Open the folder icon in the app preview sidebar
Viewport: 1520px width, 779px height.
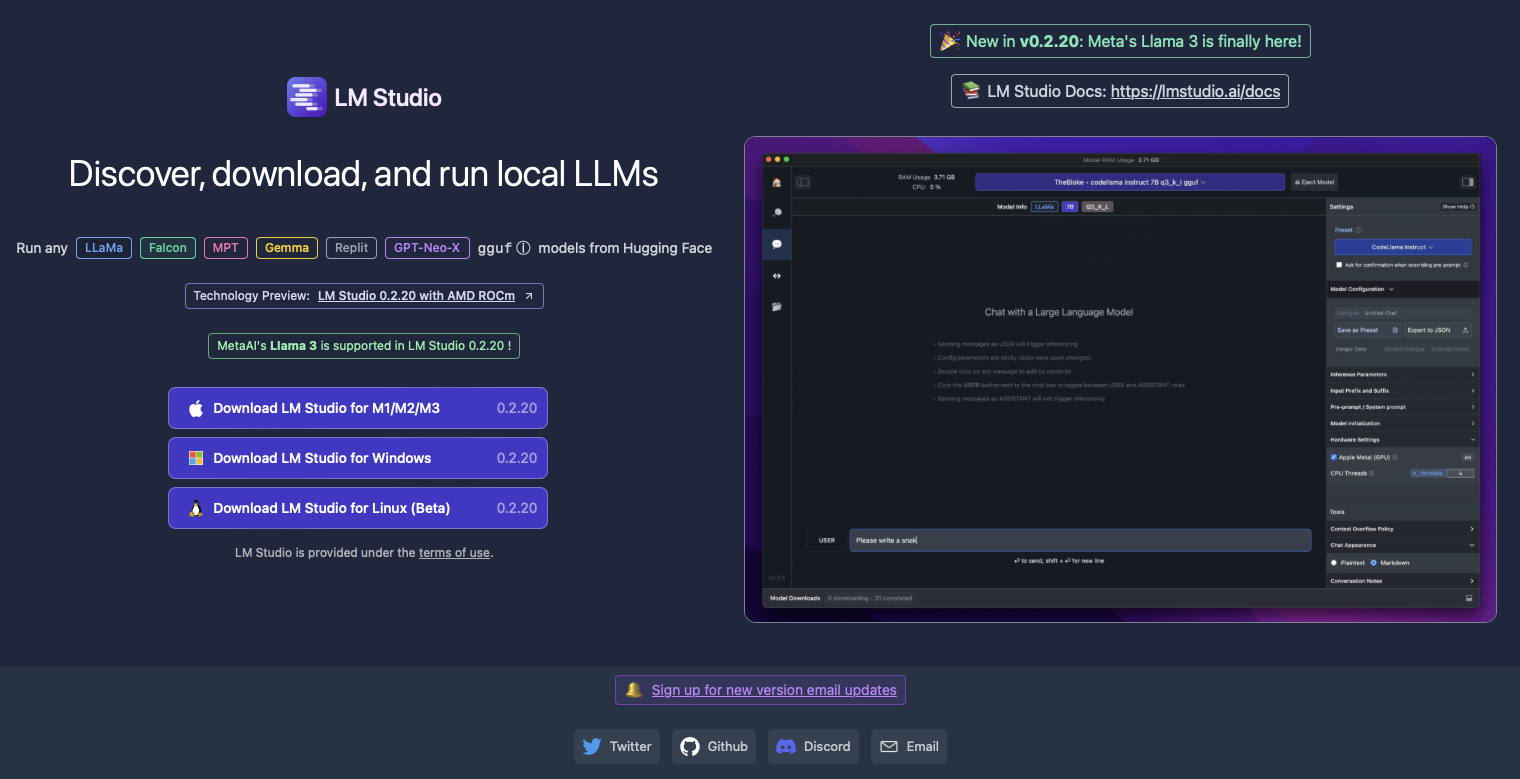pos(776,306)
